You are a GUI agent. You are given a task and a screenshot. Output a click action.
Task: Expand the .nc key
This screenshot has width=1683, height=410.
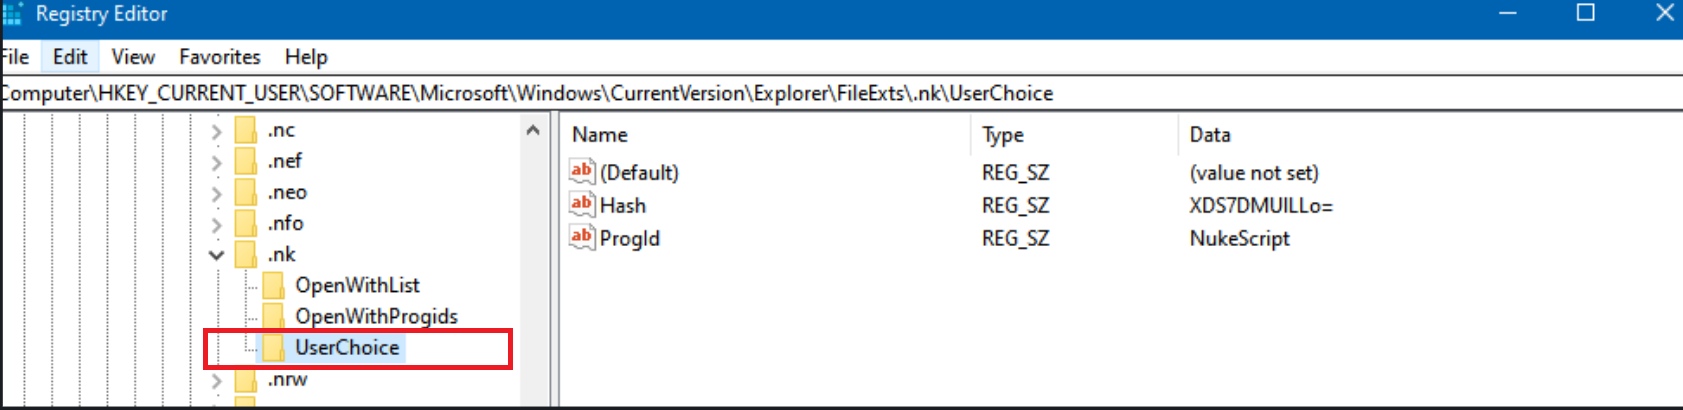pos(216,131)
